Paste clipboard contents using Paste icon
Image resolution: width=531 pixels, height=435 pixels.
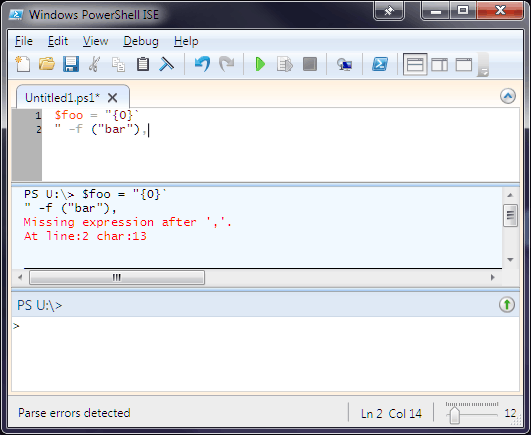tap(143, 64)
